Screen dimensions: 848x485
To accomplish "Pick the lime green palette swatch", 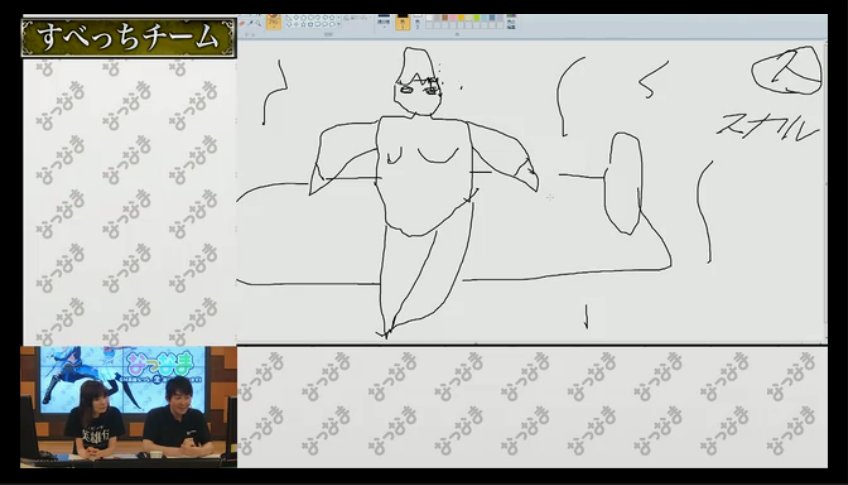I will (476, 17).
